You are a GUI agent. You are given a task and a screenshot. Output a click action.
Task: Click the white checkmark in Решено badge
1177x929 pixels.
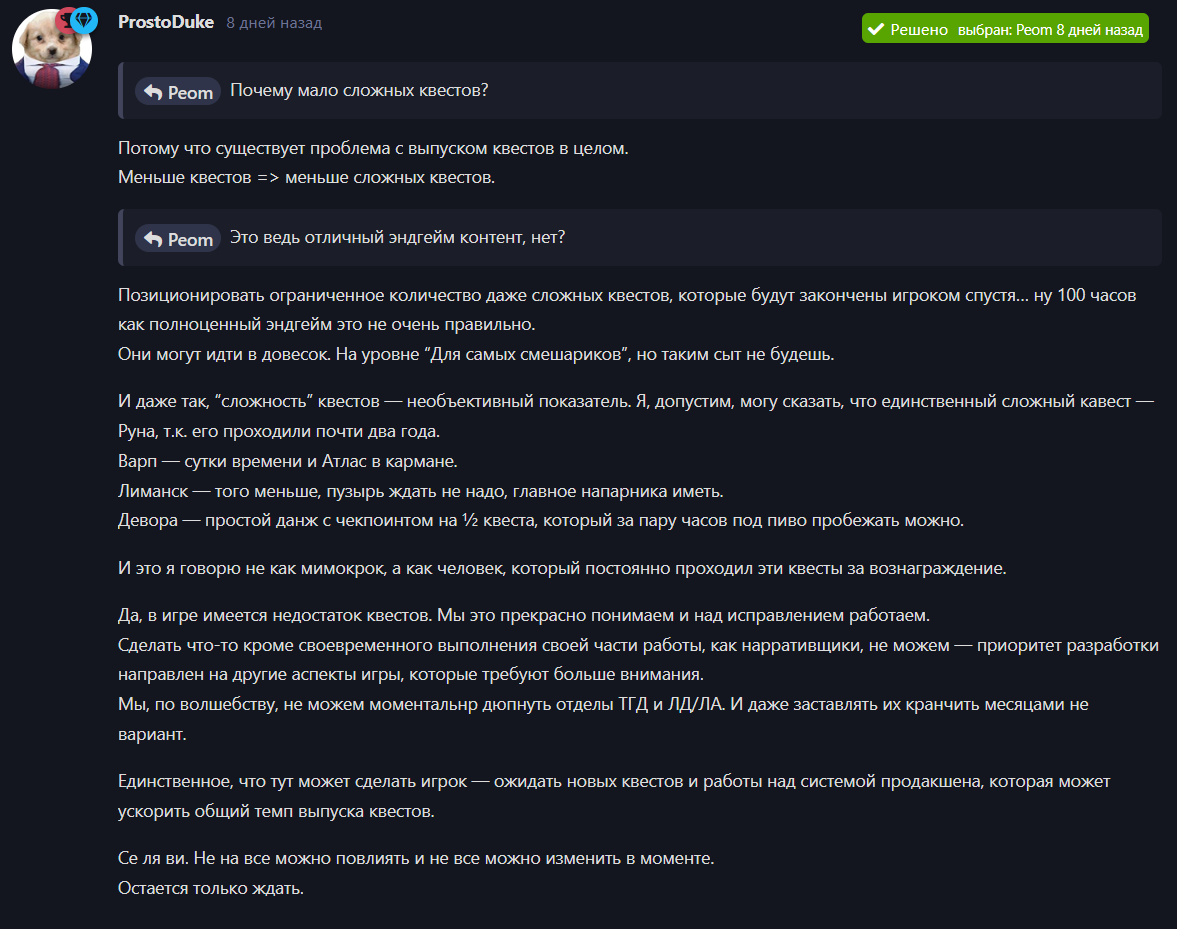(x=875, y=29)
